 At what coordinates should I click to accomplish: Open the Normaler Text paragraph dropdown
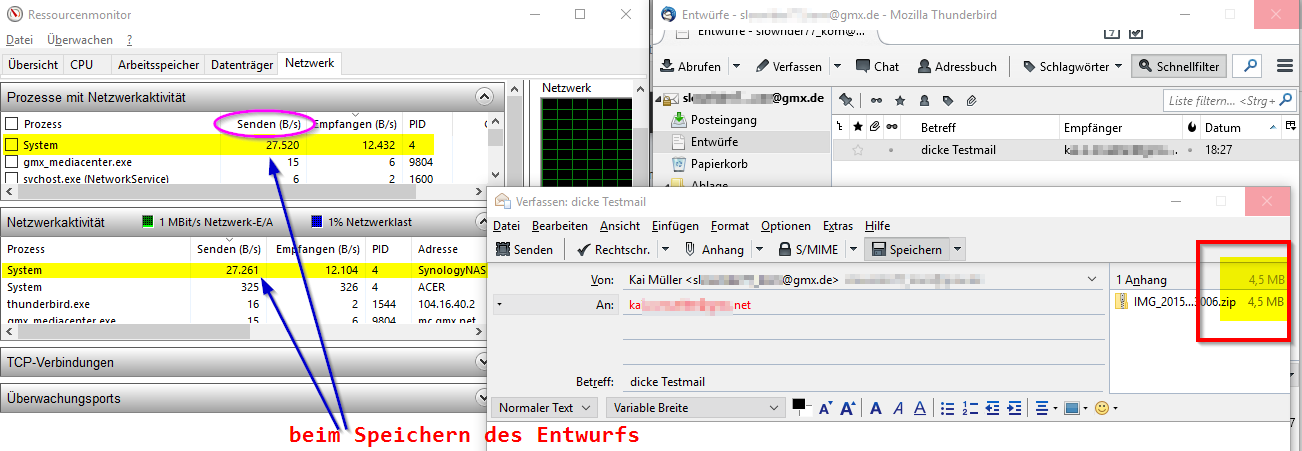pos(545,408)
